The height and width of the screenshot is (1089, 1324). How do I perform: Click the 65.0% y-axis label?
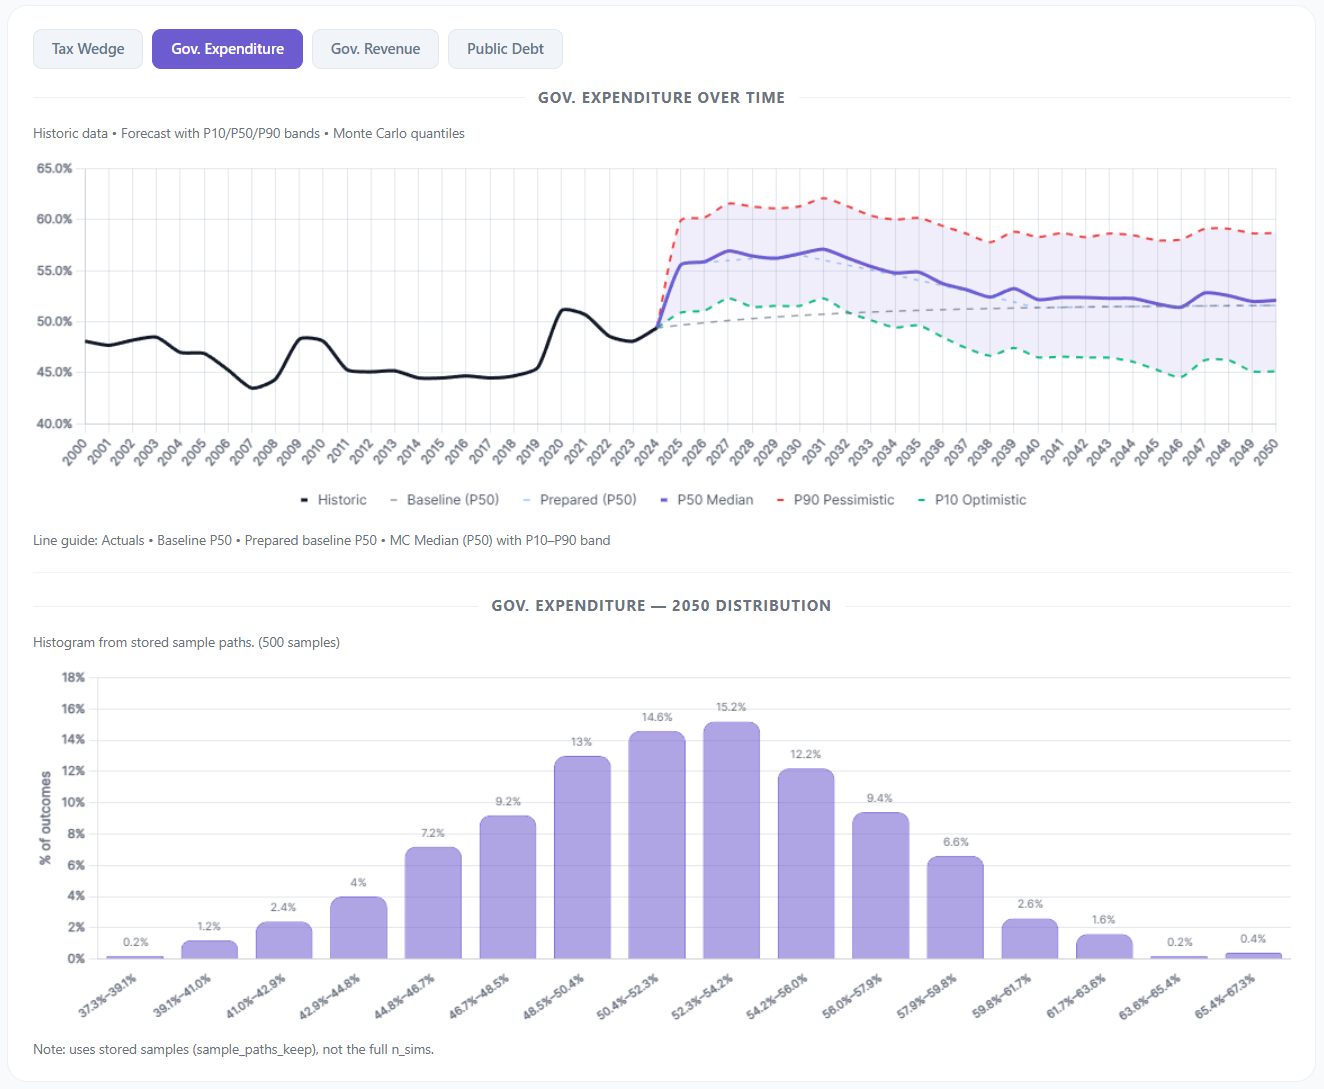coord(55,168)
